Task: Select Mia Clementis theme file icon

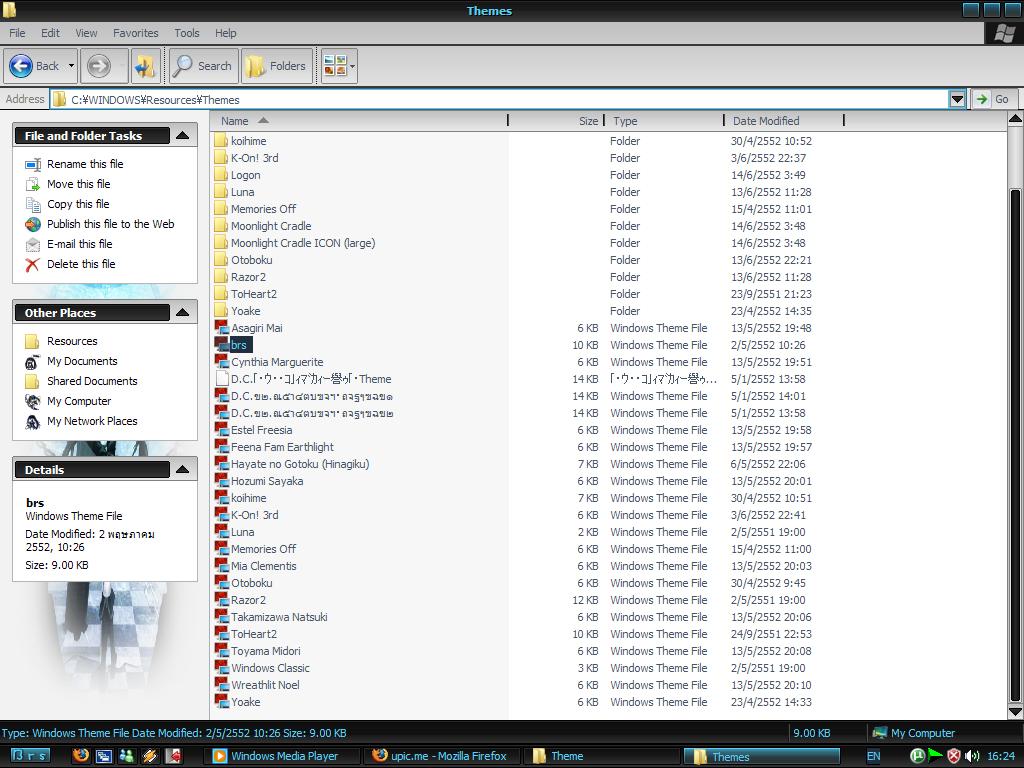Action: 221,566
